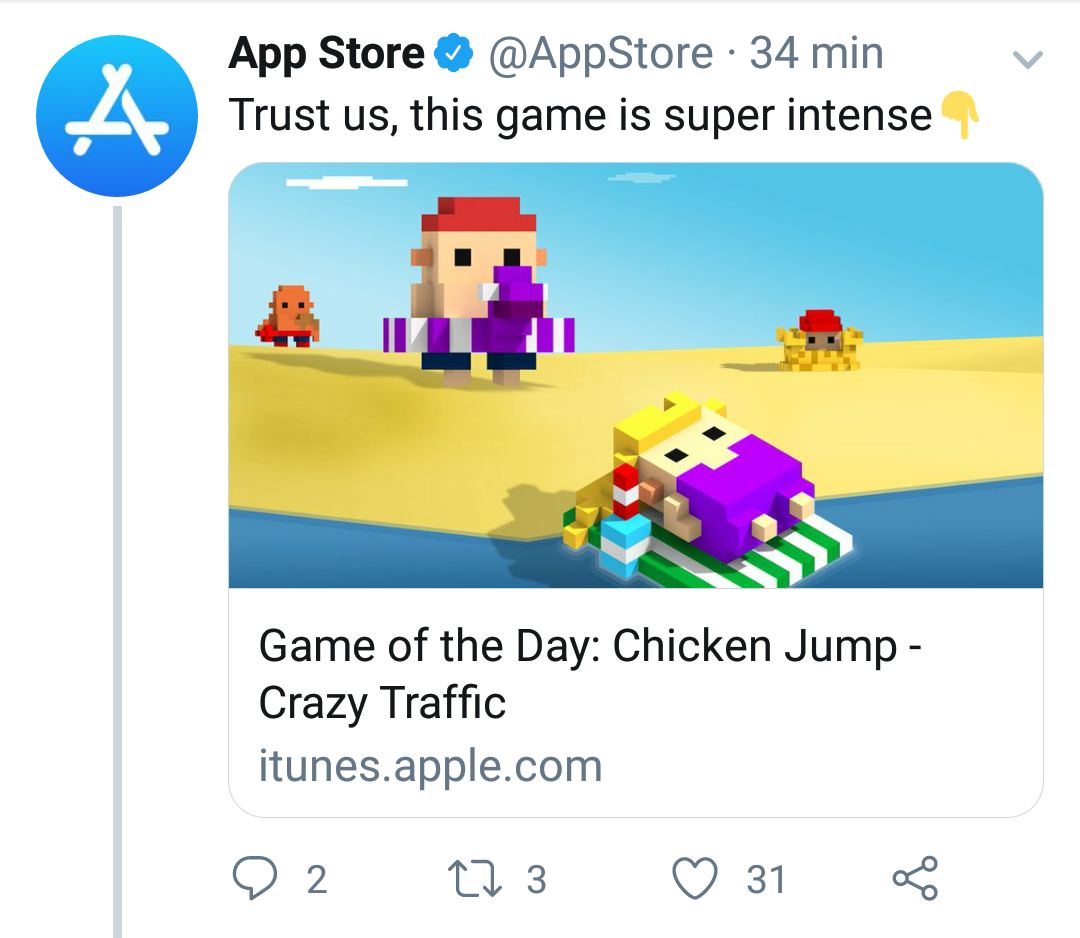Screen dimensions: 1080x938
Task: Visit the @AppStore handle
Action: point(600,54)
